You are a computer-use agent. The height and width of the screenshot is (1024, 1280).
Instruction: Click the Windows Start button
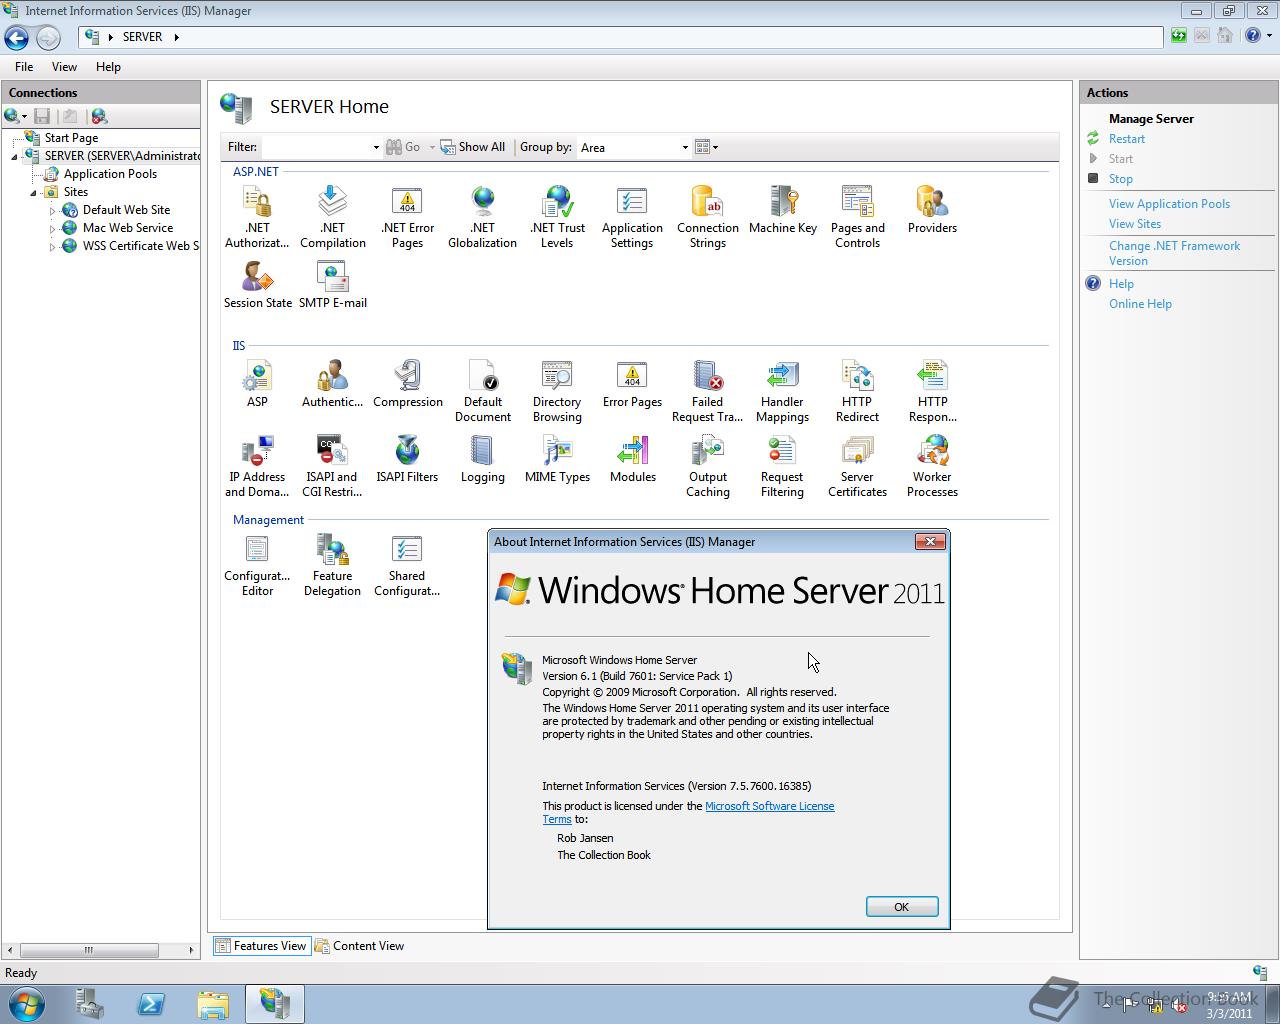tap(26, 1003)
